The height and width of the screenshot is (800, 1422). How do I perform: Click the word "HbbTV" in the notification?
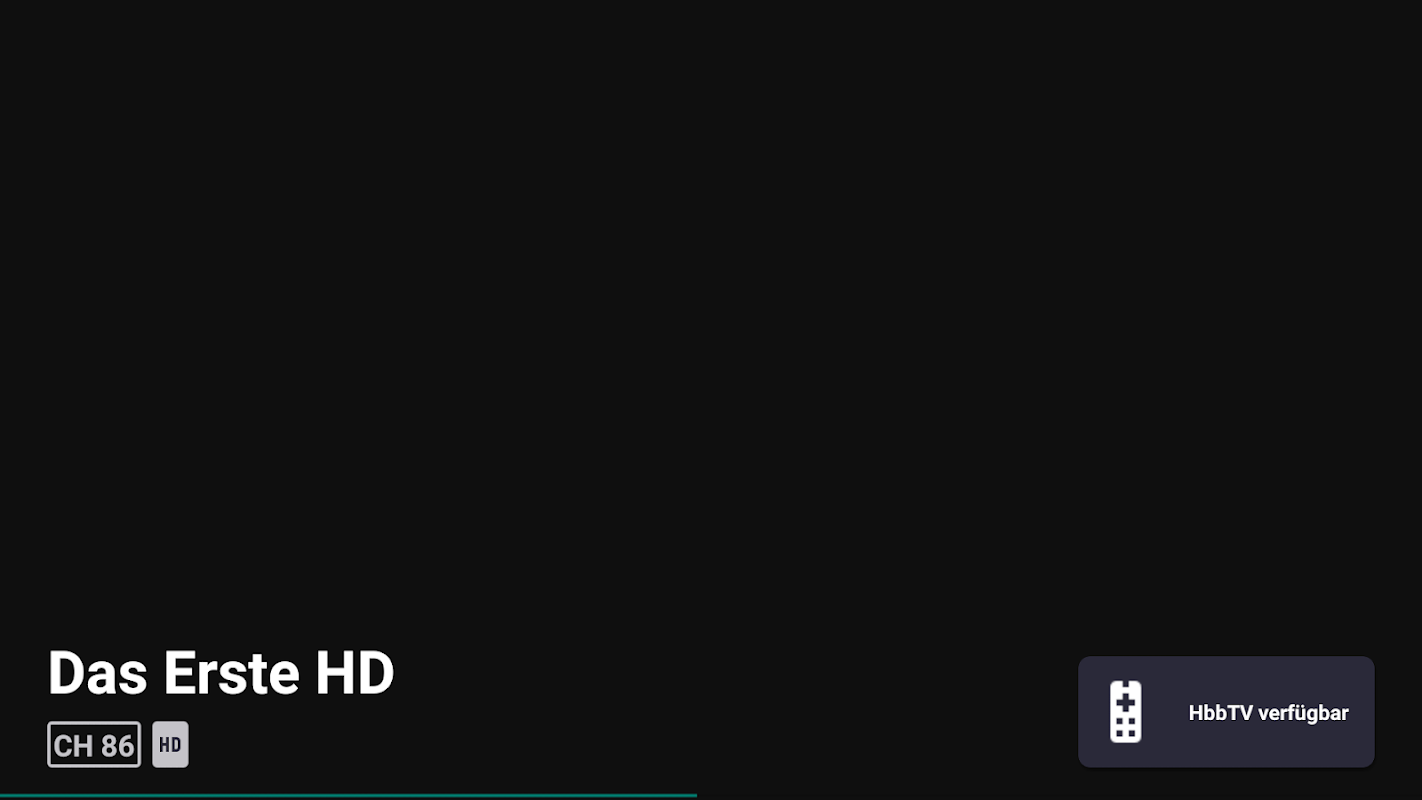coord(1220,713)
